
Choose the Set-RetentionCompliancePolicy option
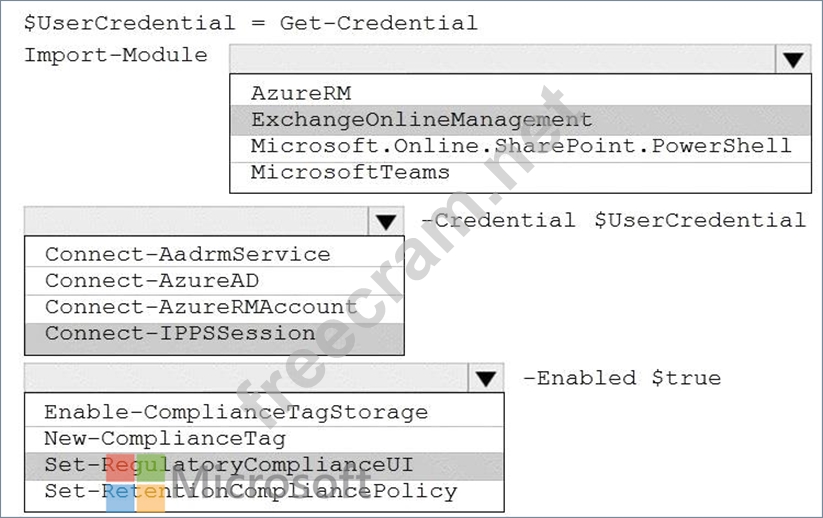point(251,491)
